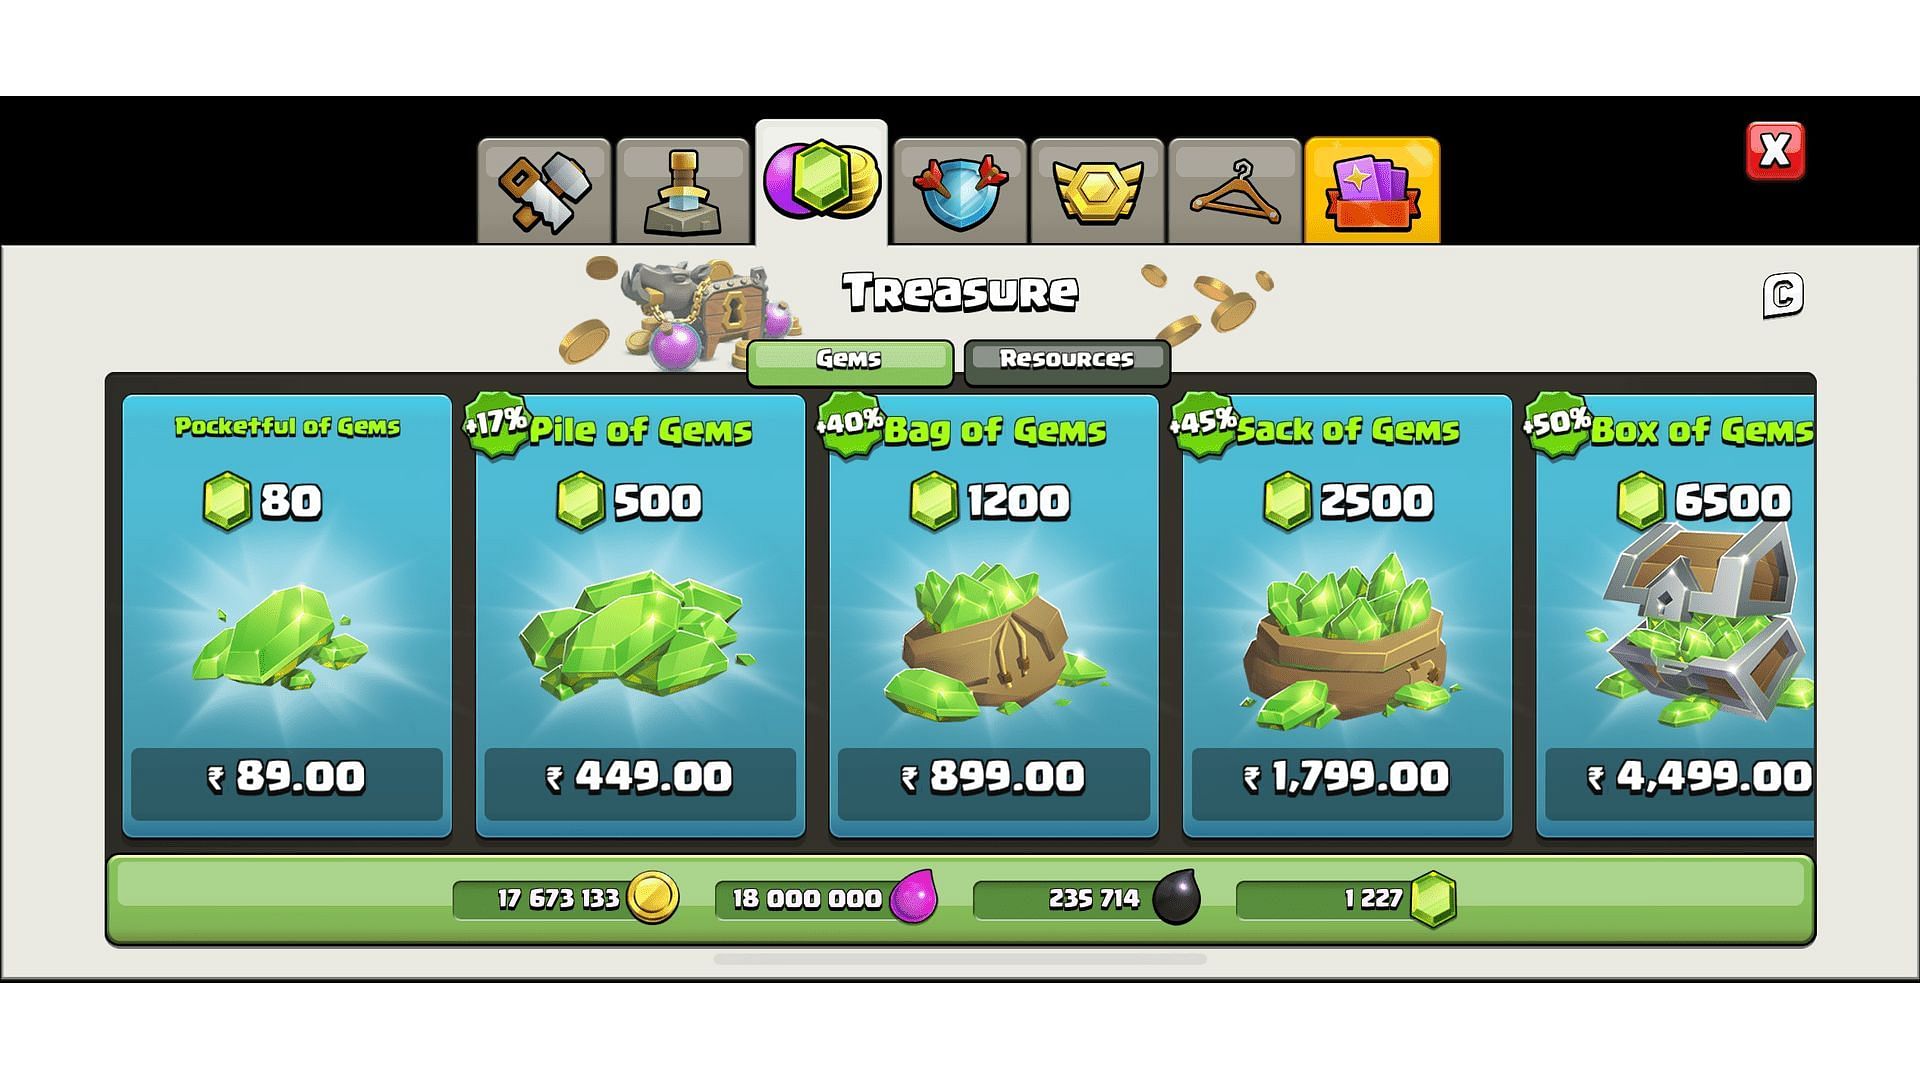The image size is (1920, 1080).
Task: Tap the pink elixir balance counter
Action: tap(827, 898)
